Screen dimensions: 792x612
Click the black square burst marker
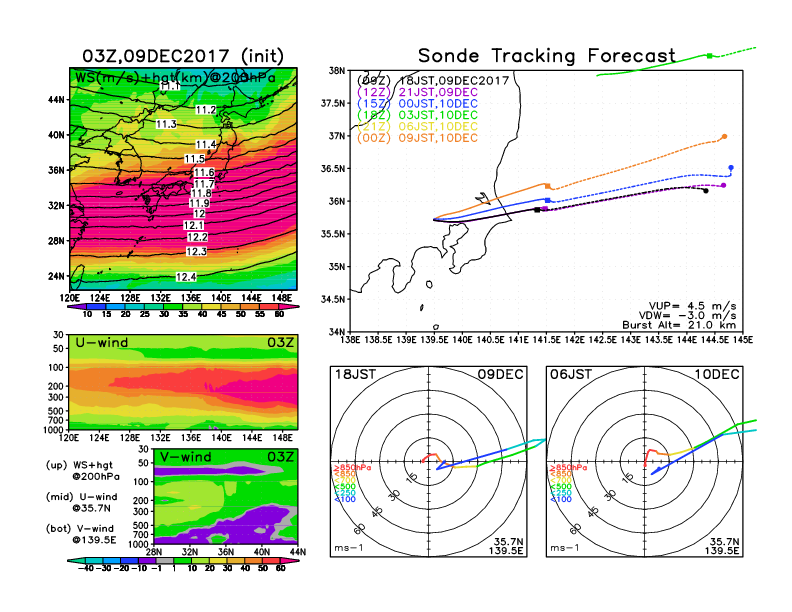click(x=537, y=210)
